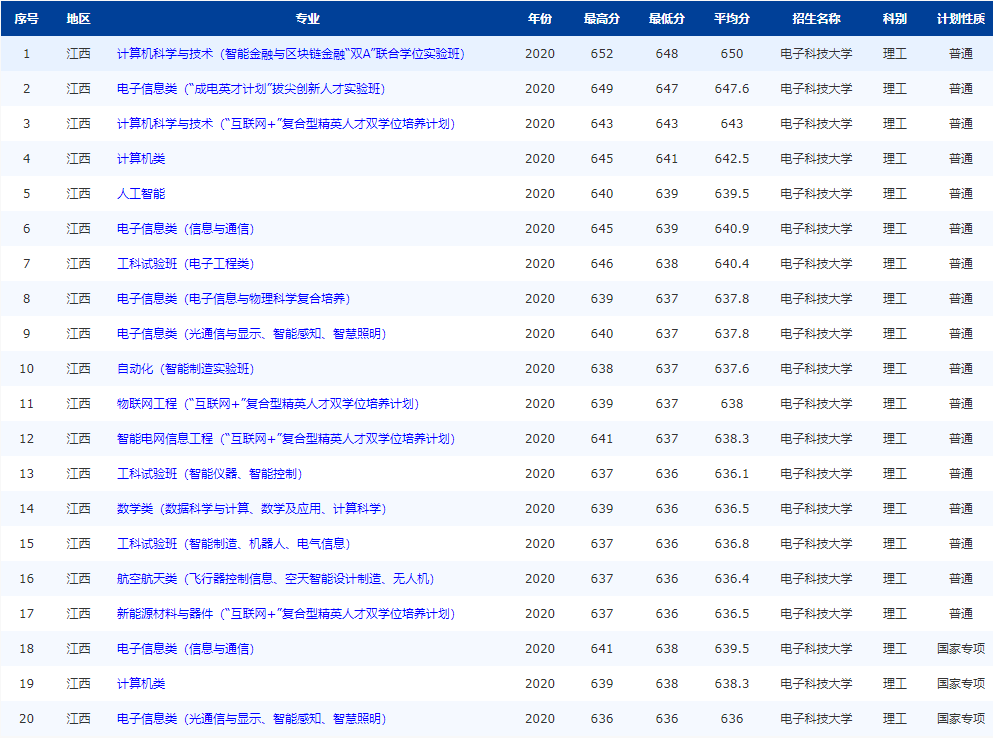
Task: Click the 专业 column header
Action: click(x=308, y=19)
